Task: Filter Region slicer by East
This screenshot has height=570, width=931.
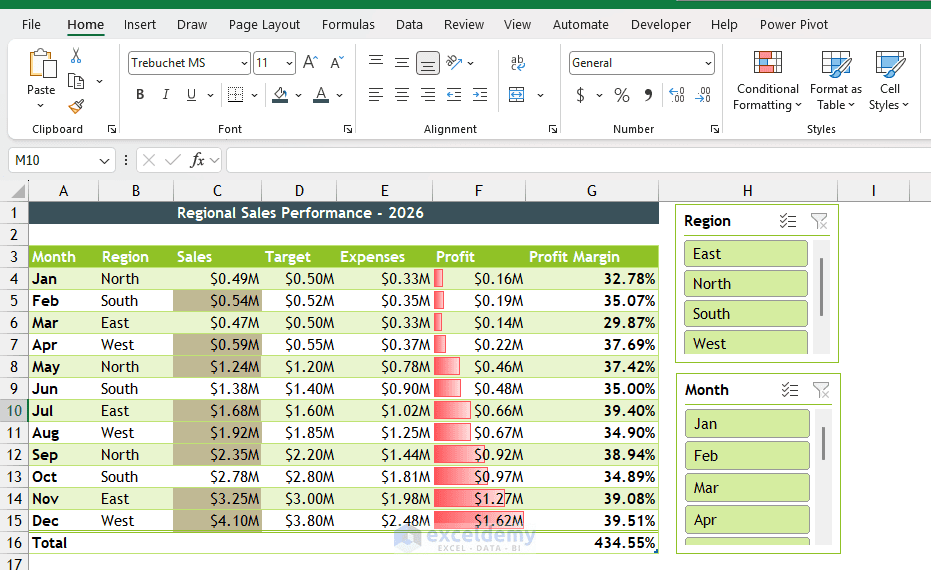Action: (x=746, y=254)
